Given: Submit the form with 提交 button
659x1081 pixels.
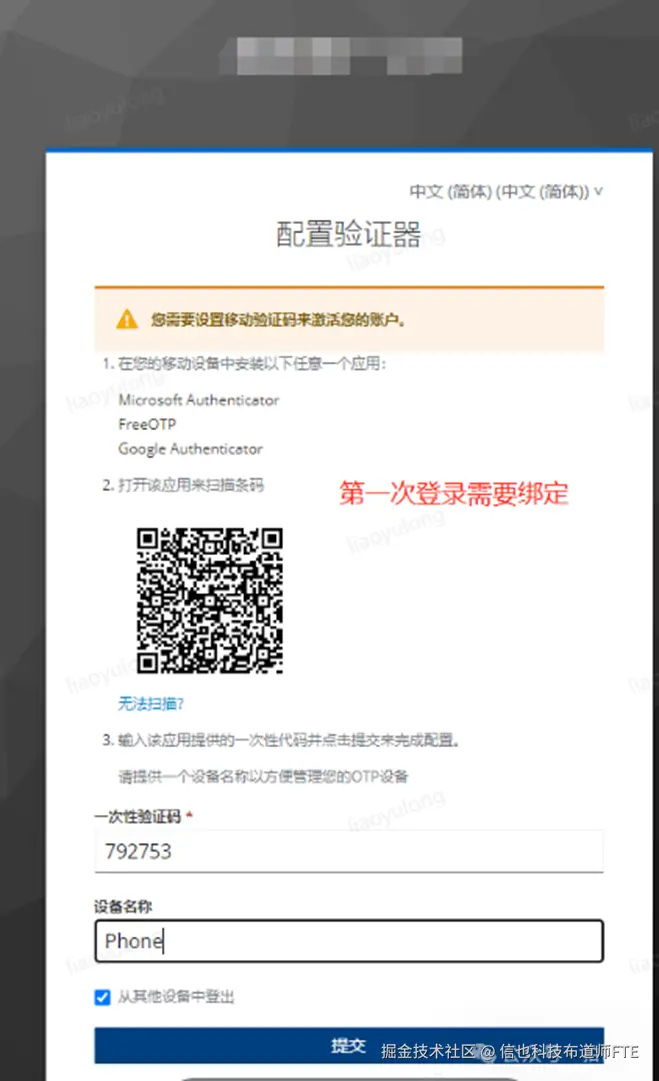Looking at the screenshot, I should click(349, 1046).
